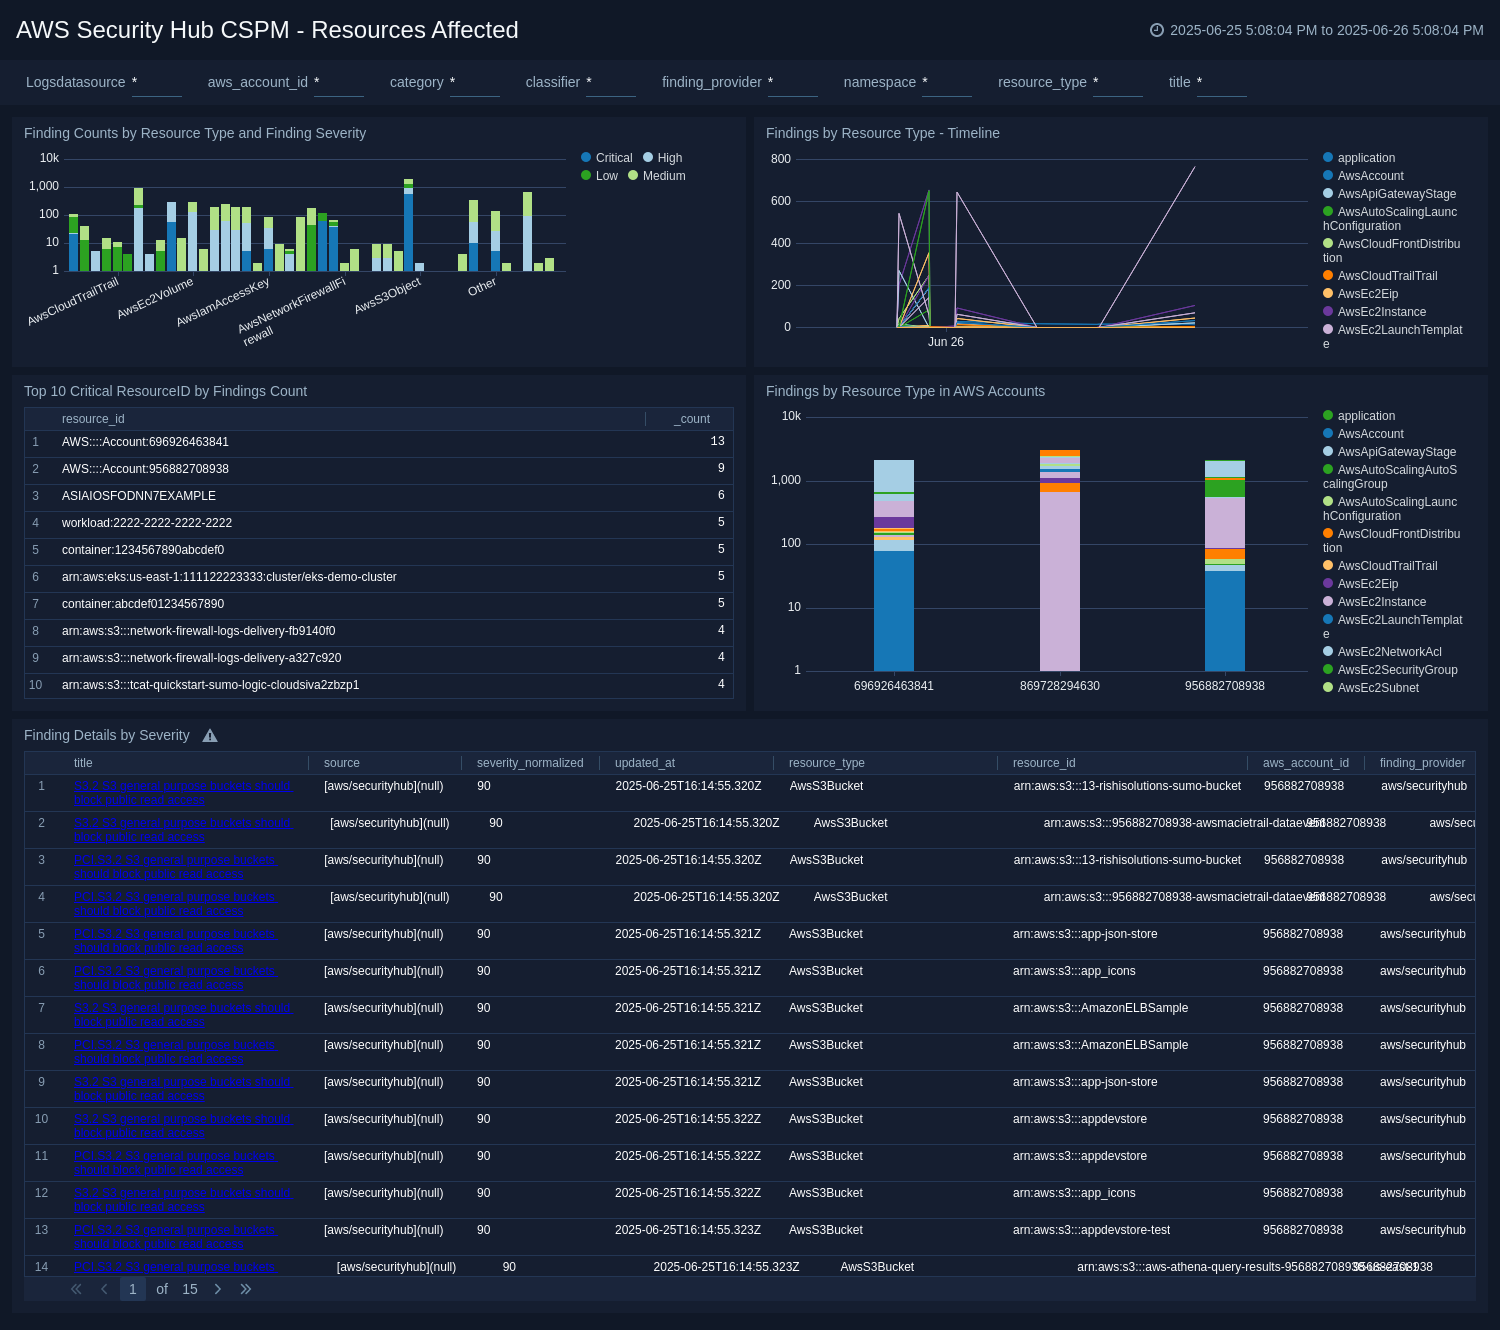Click the namespace filter field
This screenshot has height=1330, width=1500.
pos(946,83)
